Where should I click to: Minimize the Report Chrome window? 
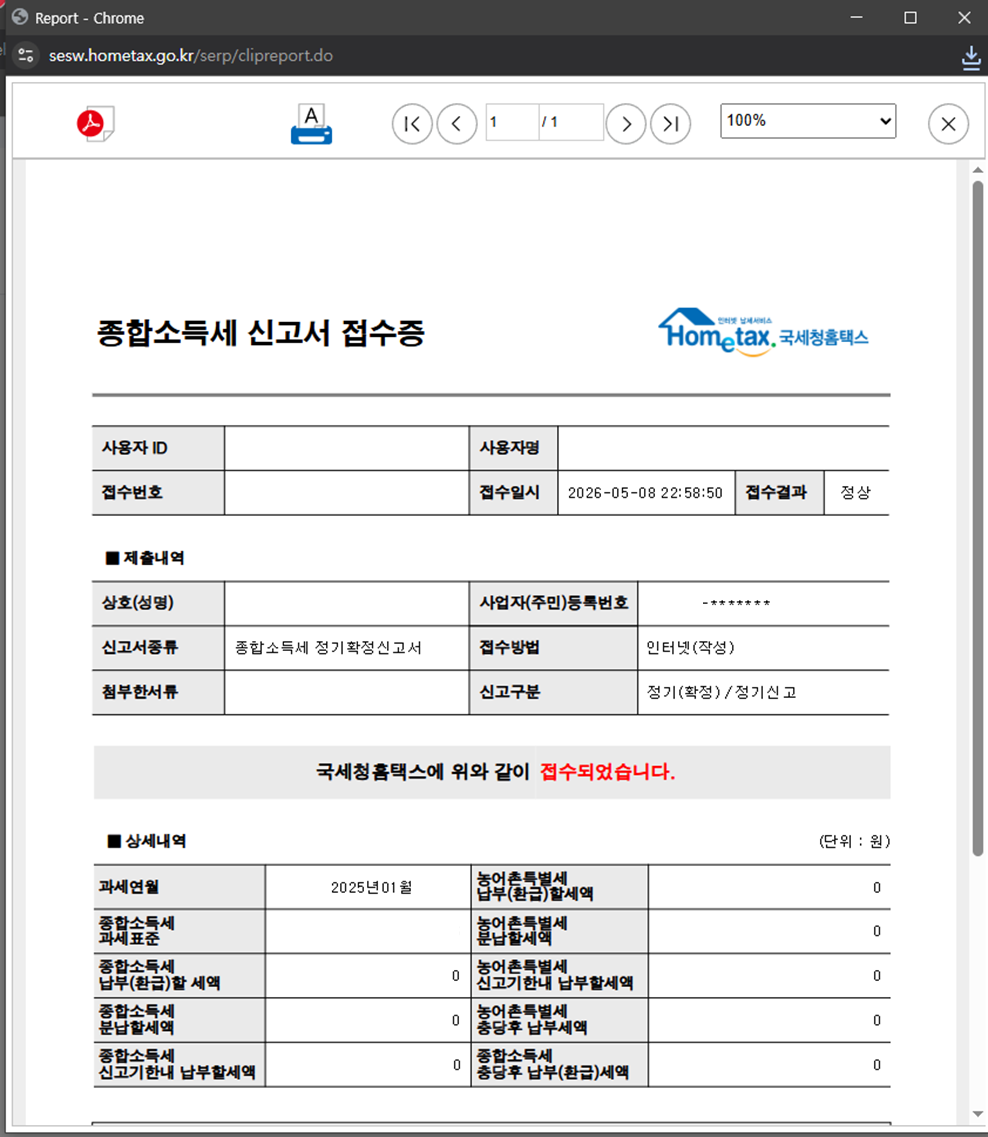[857, 17]
